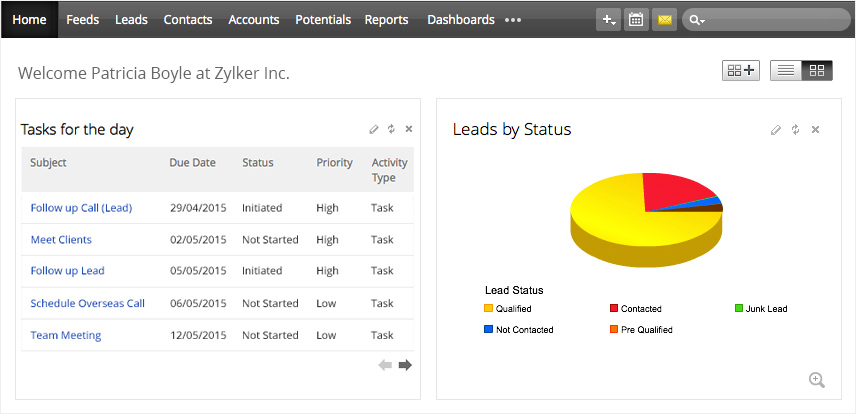The width and height of the screenshot is (856, 414).
Task: Zoom into the Leads by Status chart
Action: coord(817,380)
